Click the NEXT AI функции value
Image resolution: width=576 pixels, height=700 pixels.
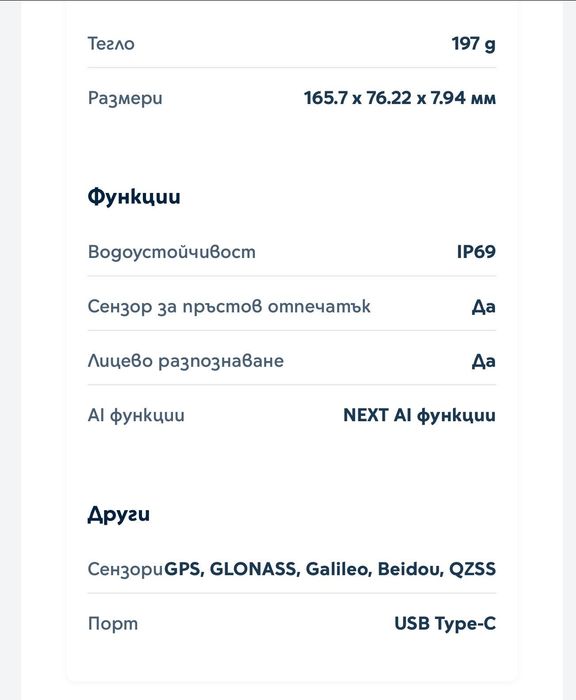coord(419,415)
